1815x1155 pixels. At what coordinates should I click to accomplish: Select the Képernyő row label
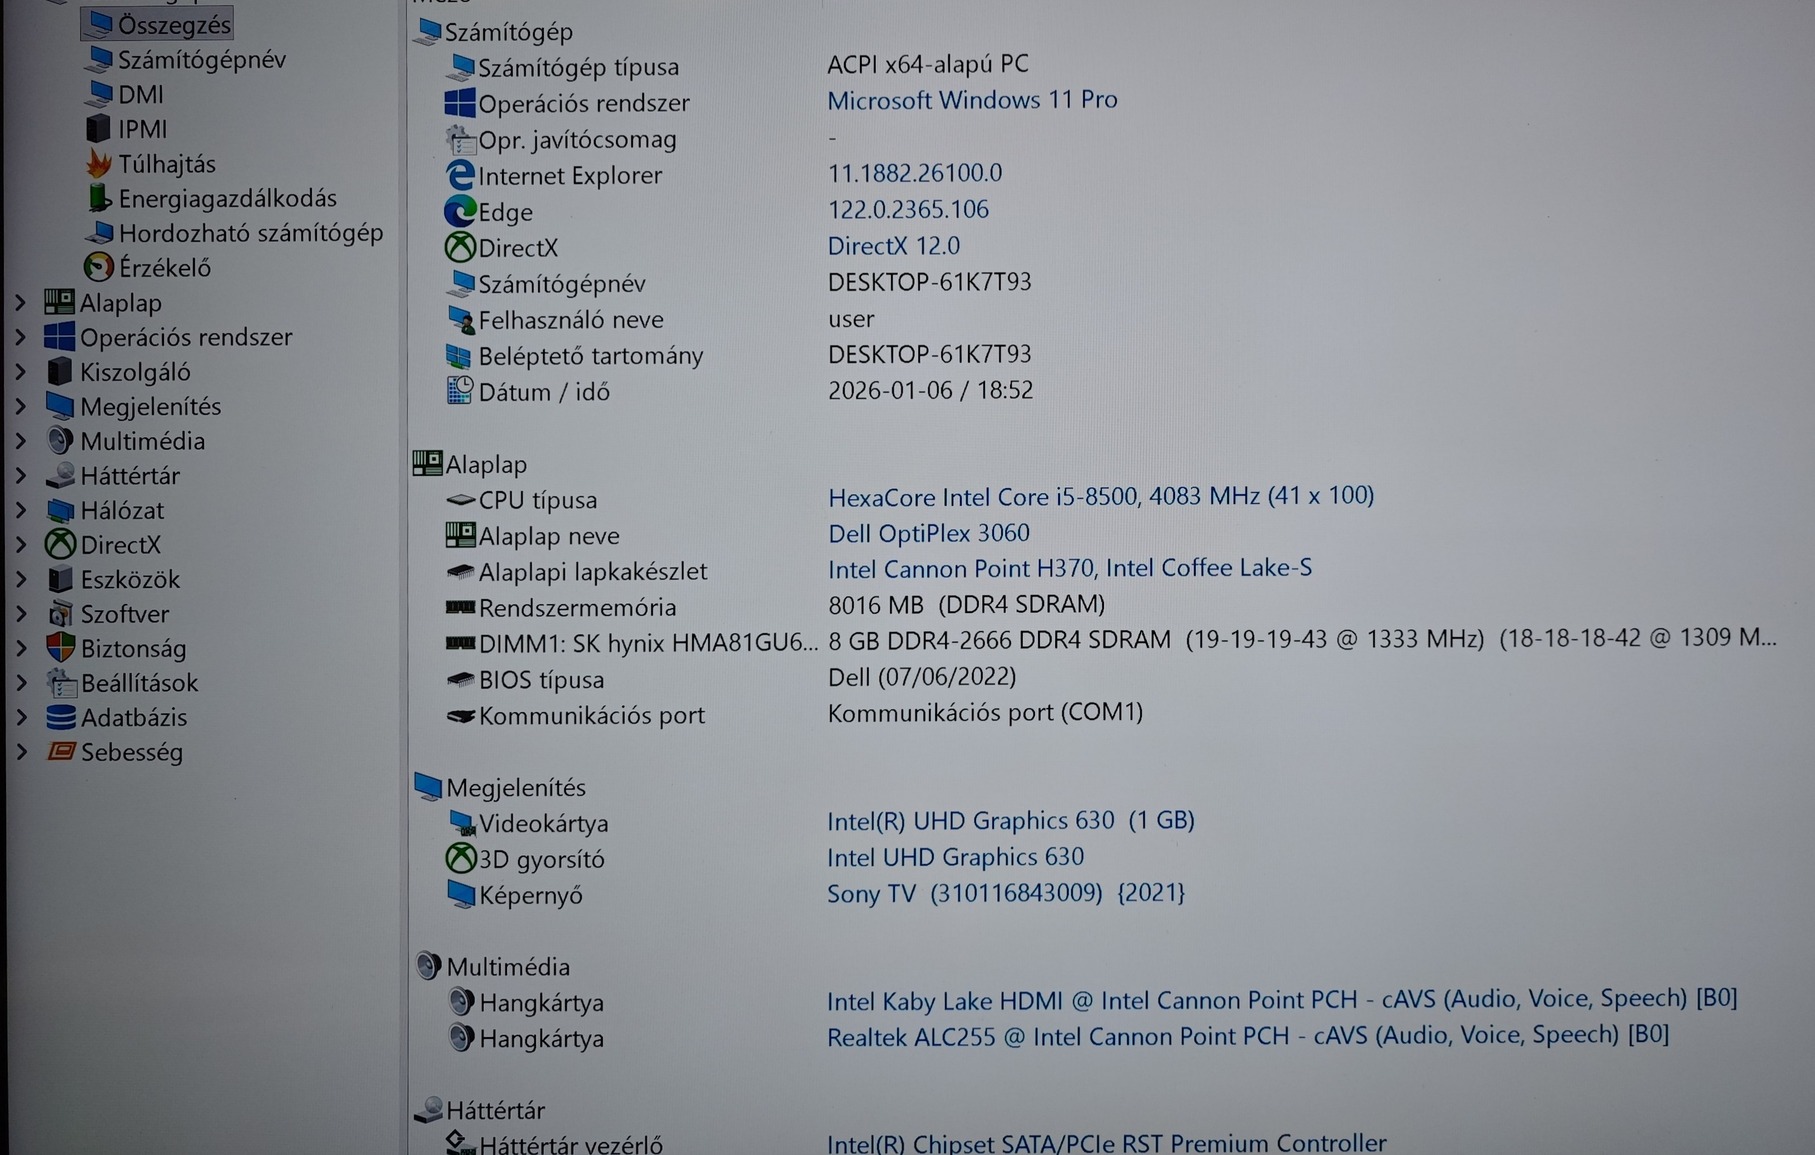click(x=530, y=895)
